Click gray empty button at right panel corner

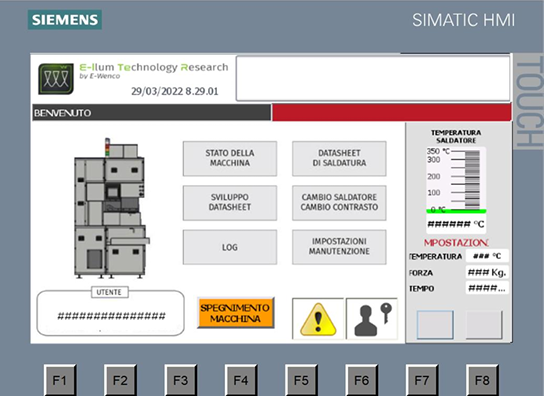tap(484, 325)
